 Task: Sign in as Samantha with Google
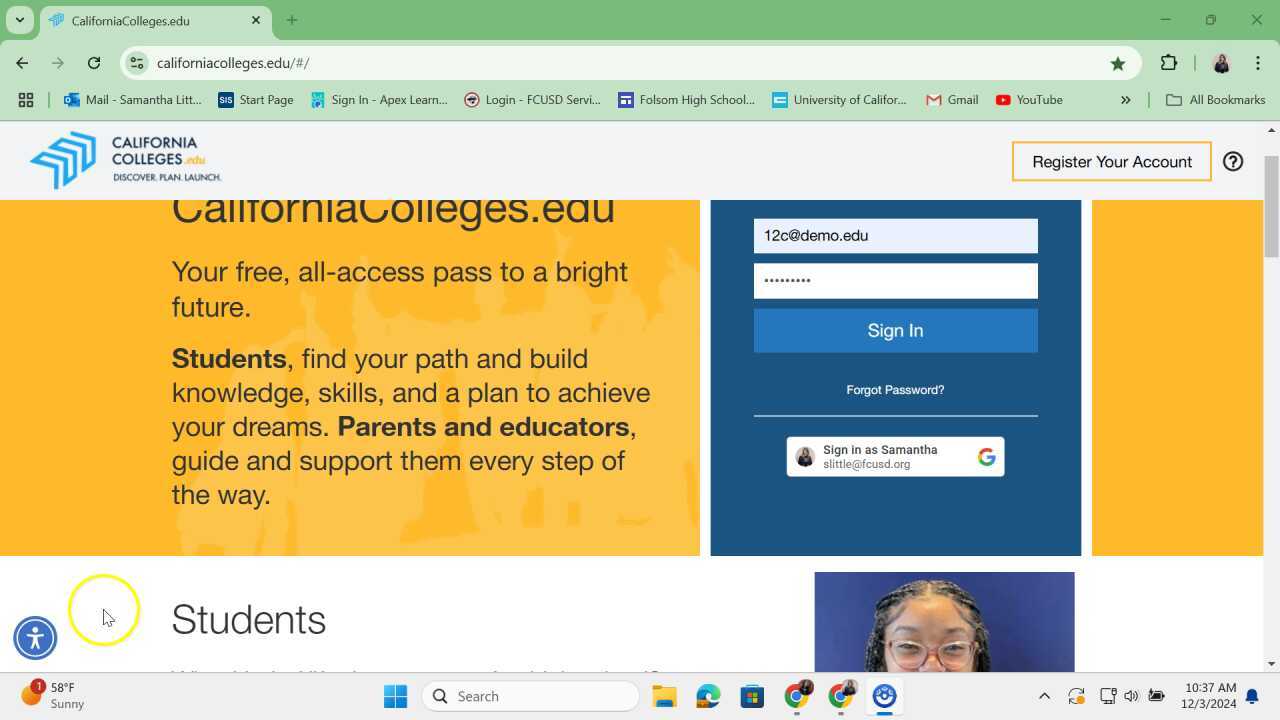coord(896,457)
